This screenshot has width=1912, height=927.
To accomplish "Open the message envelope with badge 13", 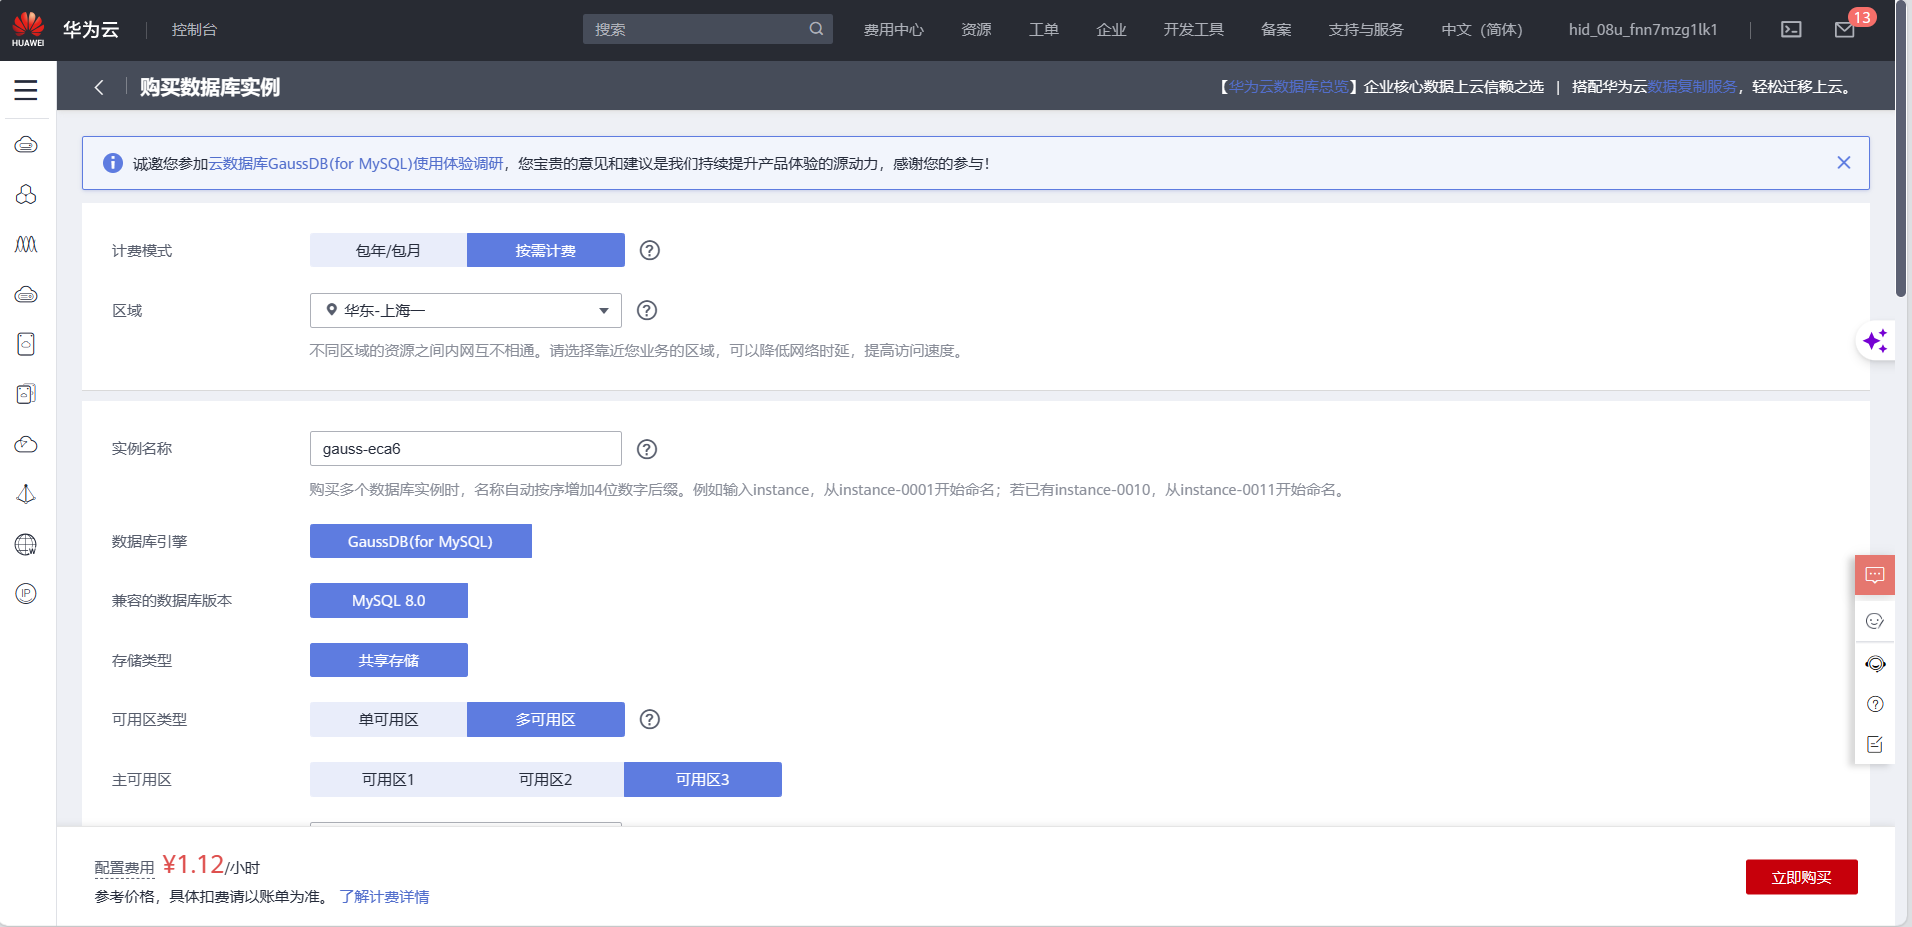I will click(1845, 29).
